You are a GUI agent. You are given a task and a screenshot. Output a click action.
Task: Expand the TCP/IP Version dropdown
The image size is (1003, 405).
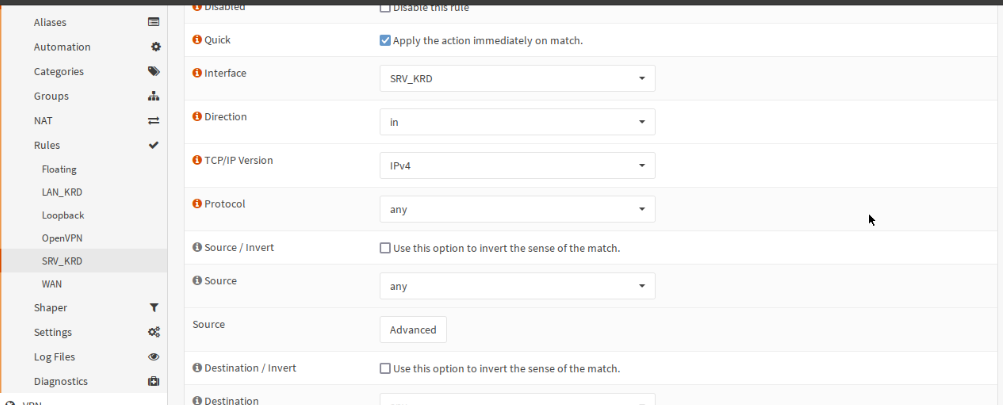(x=517, y=165)
